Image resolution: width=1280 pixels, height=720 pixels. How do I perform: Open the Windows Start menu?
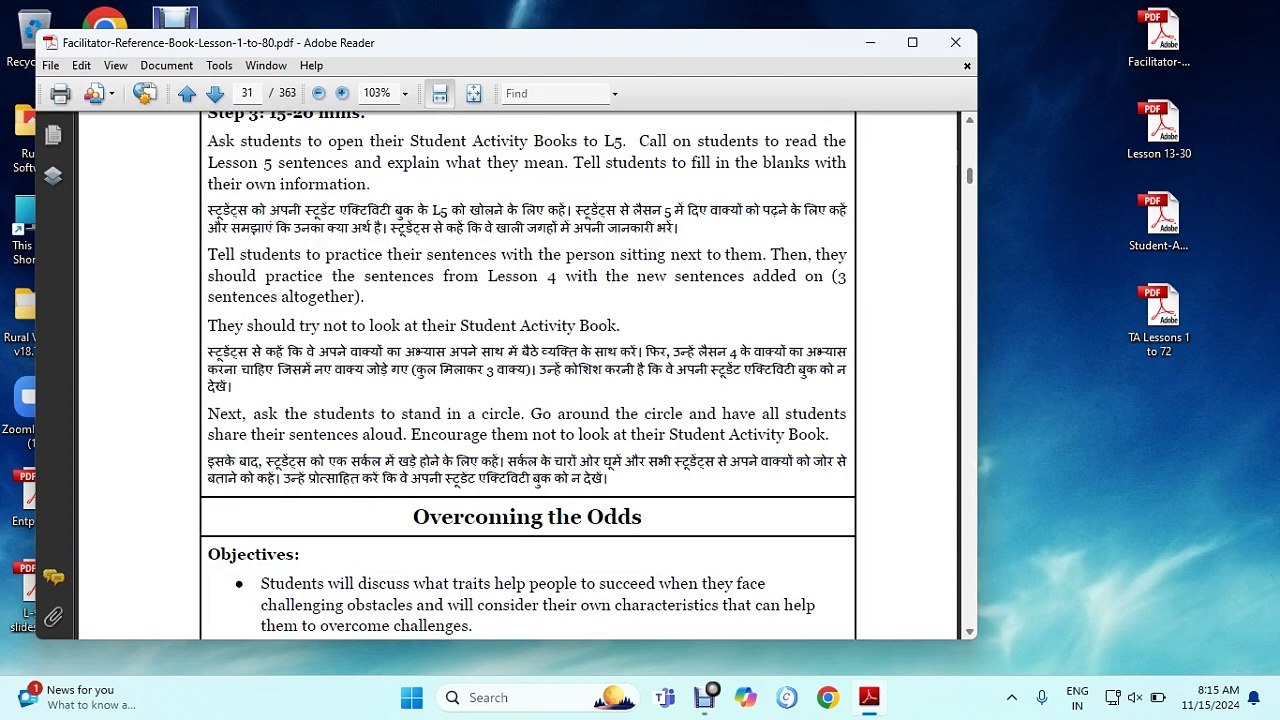coord(411,698)
